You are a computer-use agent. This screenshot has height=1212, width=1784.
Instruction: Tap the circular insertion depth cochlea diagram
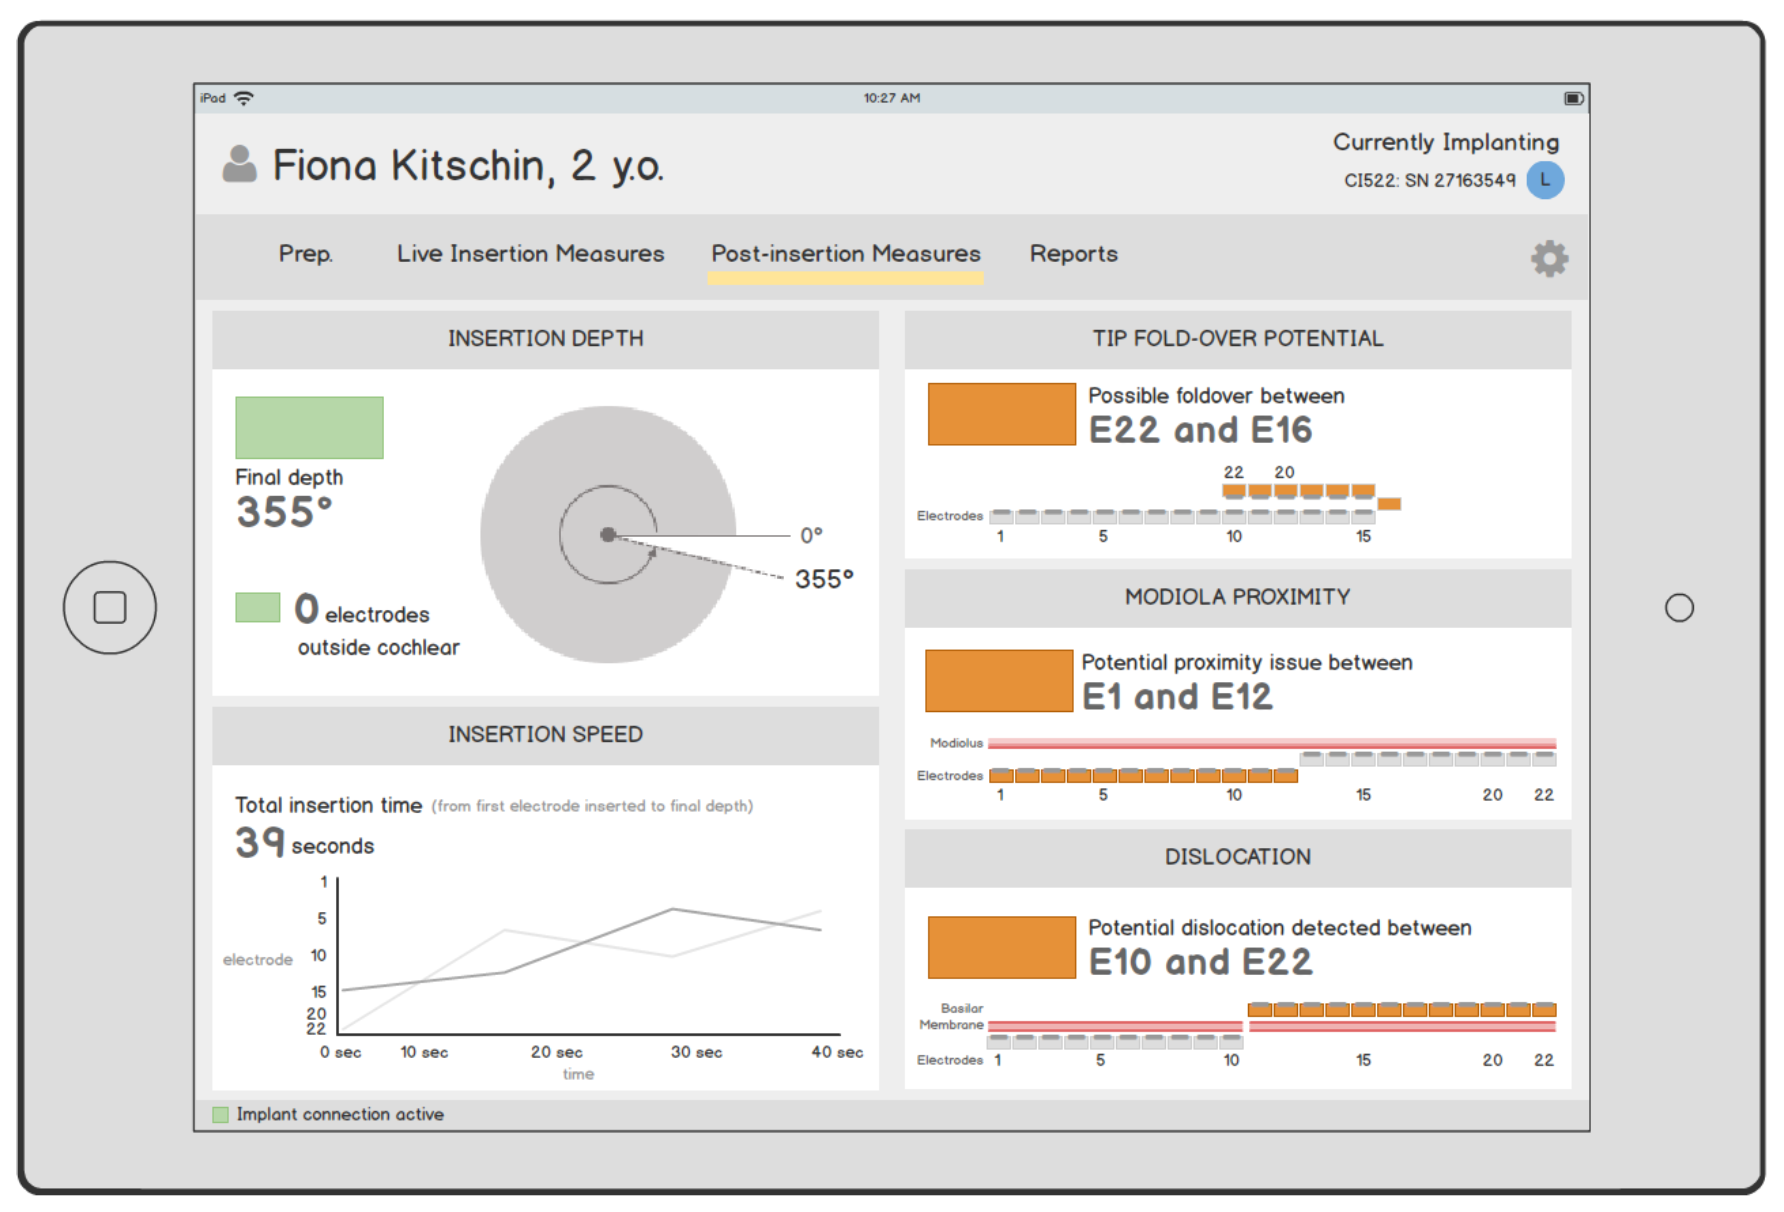pyautogui.click(x=608, y=534)
